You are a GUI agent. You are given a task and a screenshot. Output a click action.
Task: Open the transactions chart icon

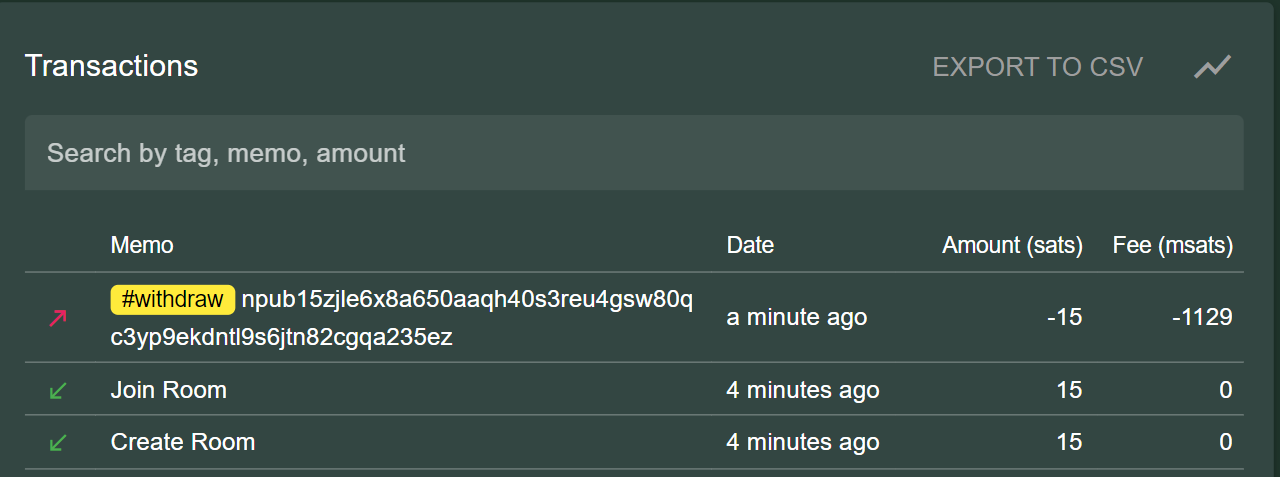[1212, 67]
